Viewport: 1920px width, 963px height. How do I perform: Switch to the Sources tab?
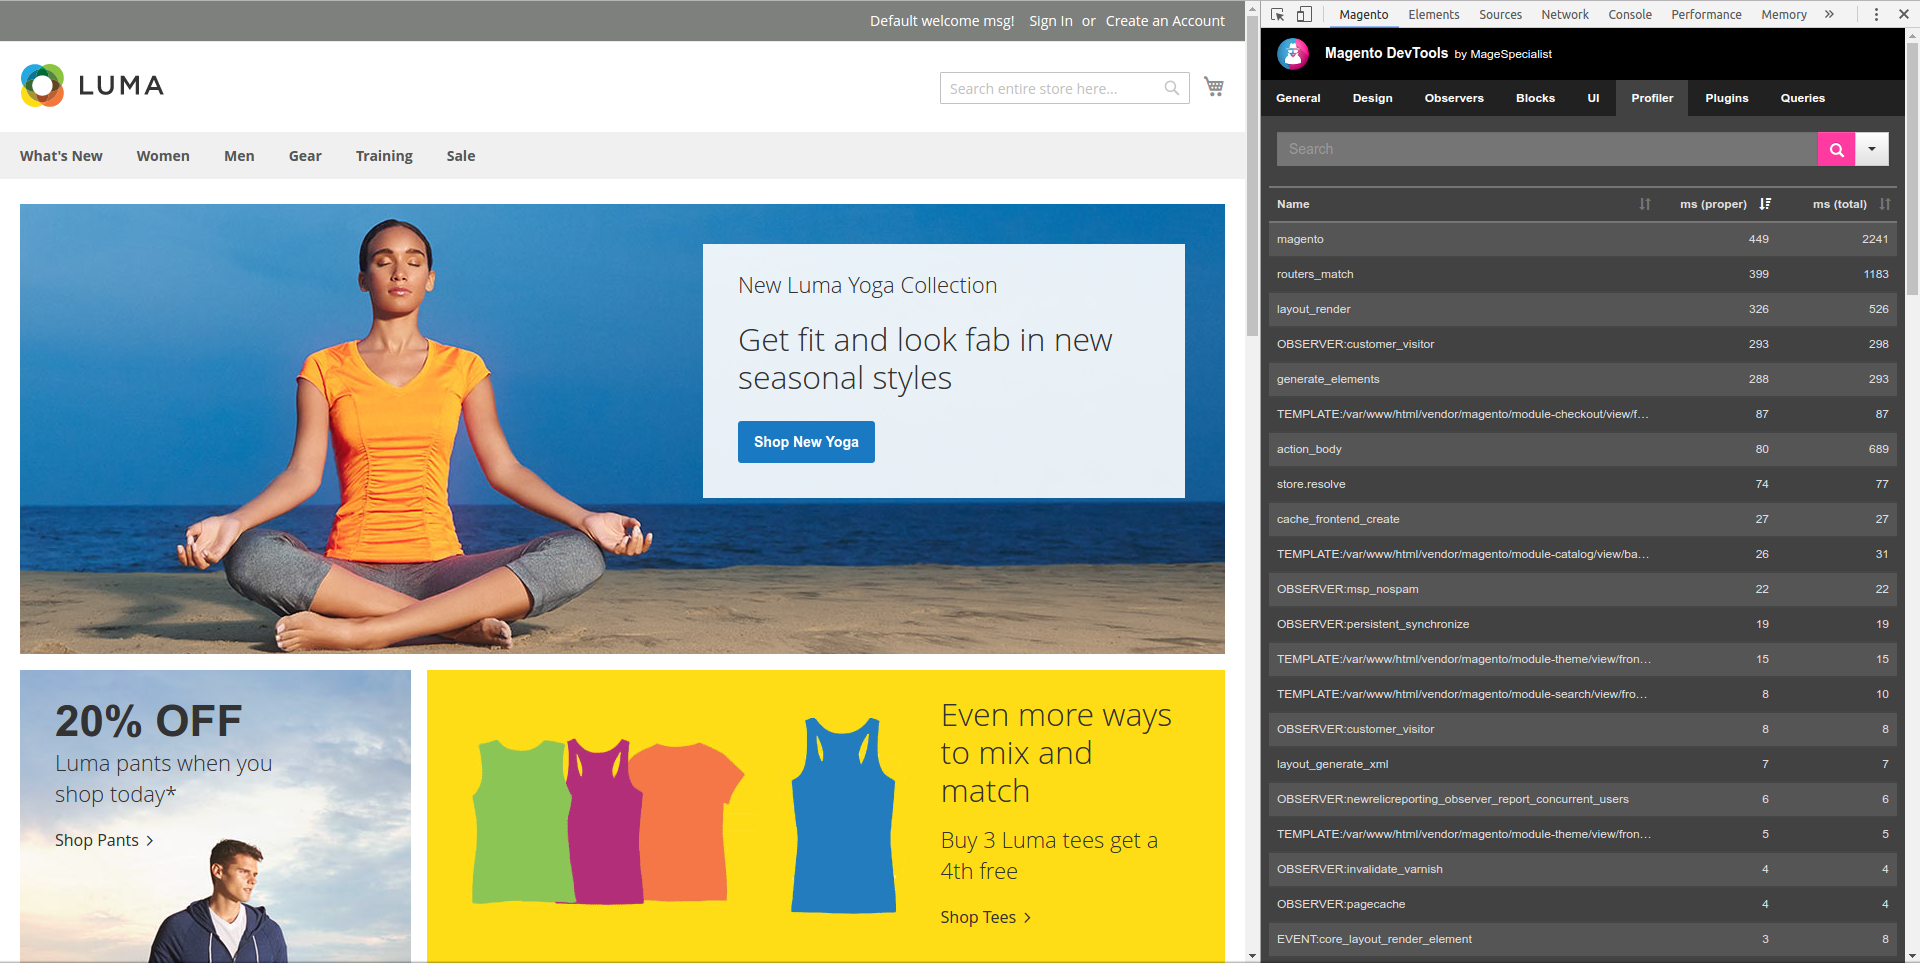tap(1500, 14)
